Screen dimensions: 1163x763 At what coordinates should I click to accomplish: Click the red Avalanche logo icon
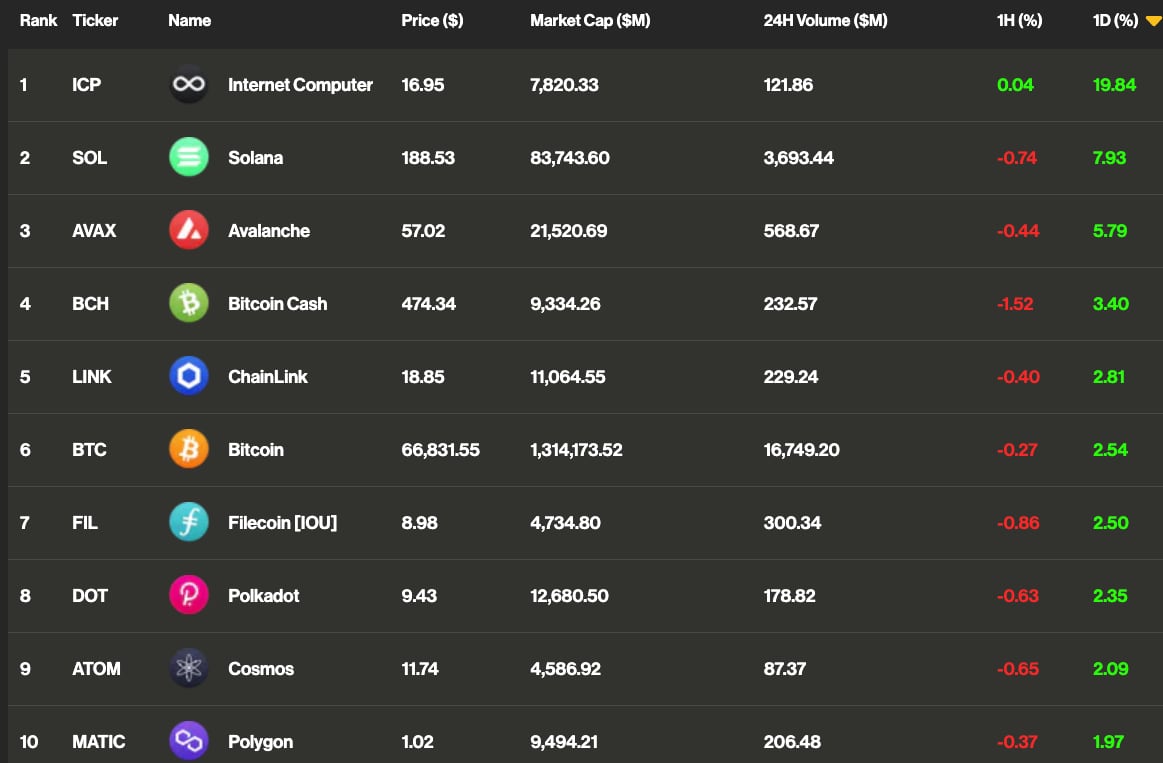coord(188,231)
